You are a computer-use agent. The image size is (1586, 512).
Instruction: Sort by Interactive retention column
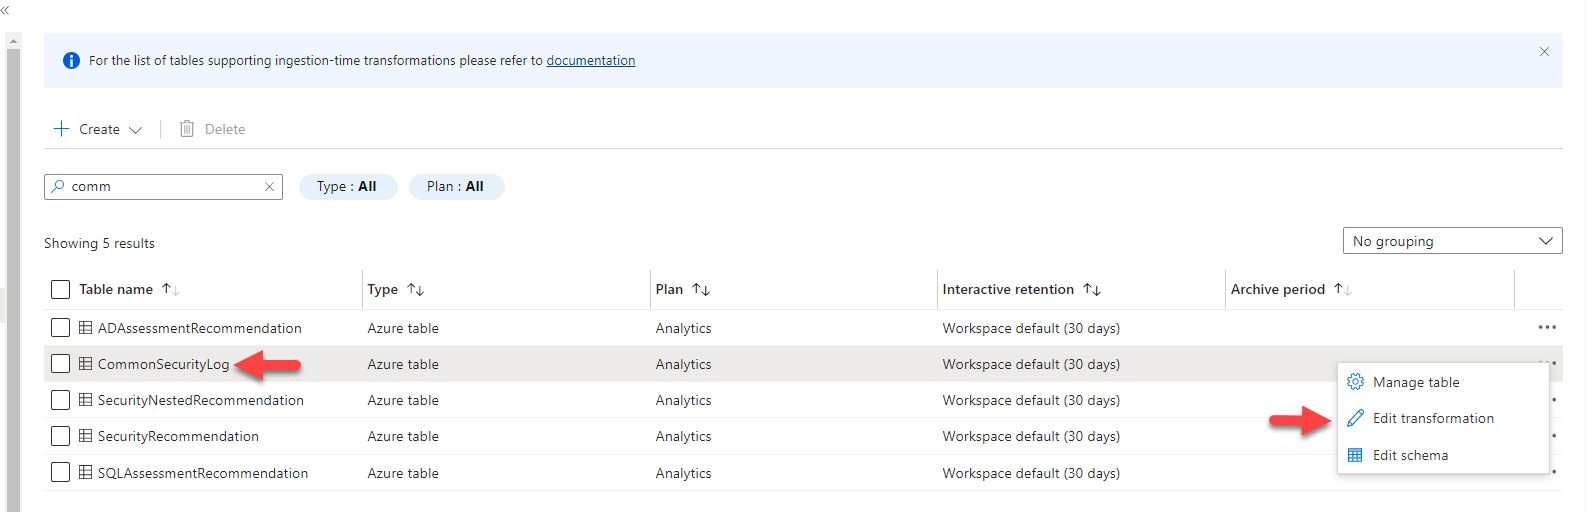click(x=1092, y=289)
